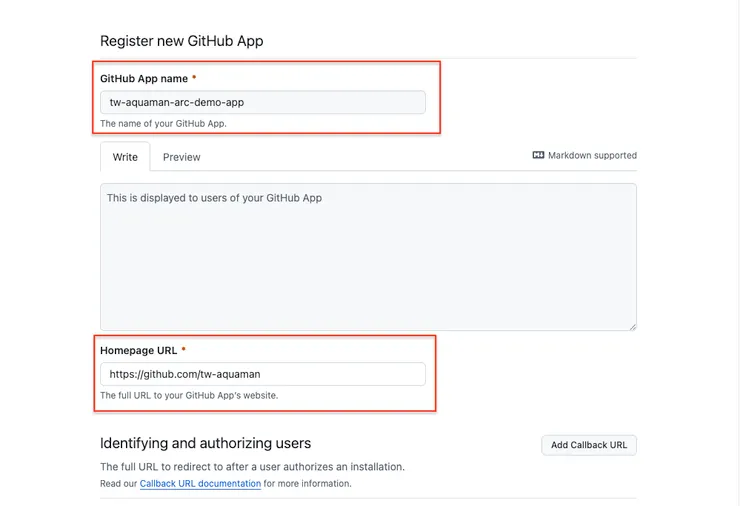
Task: Open the Preview tab
Action: (182, 157)
